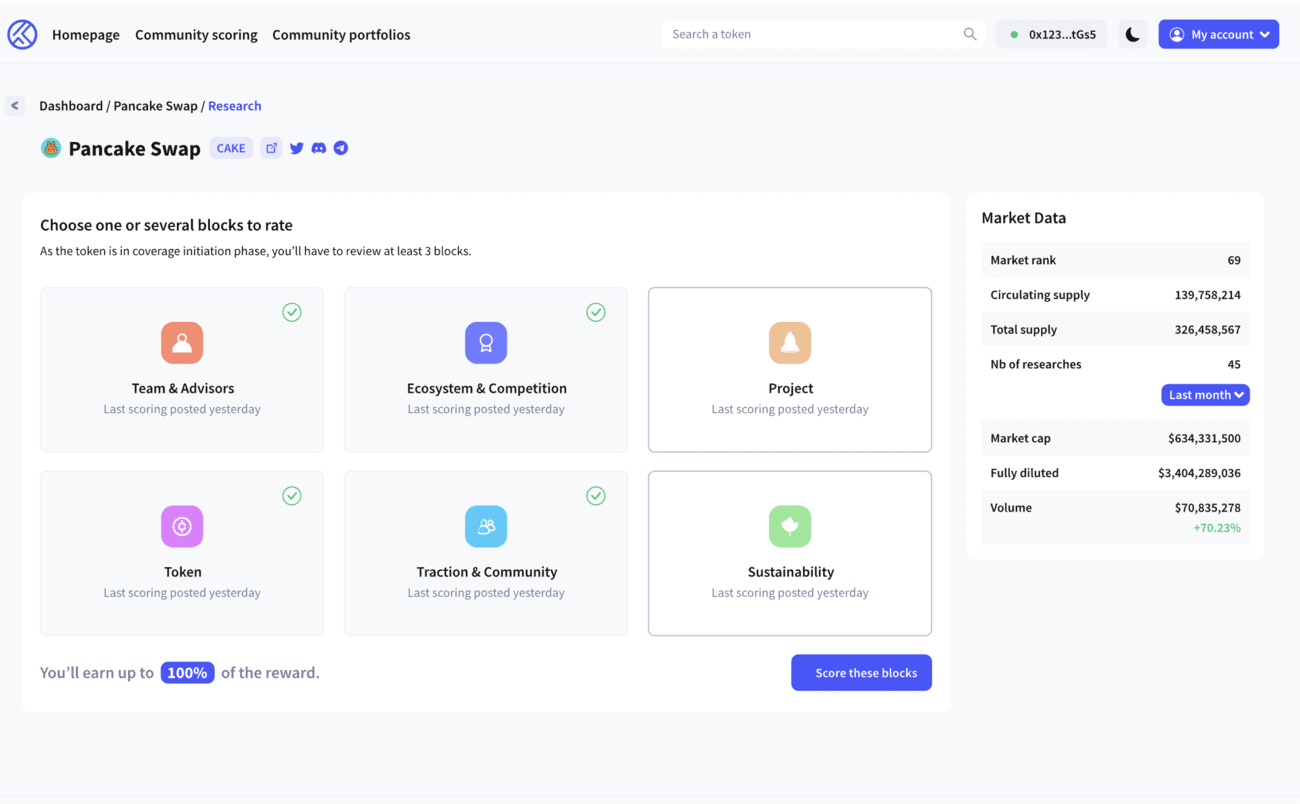1300x804 pixels.
Task: Click the Choose one or several blocks heading
Action: pyautogui.click(x=166, y=225)
